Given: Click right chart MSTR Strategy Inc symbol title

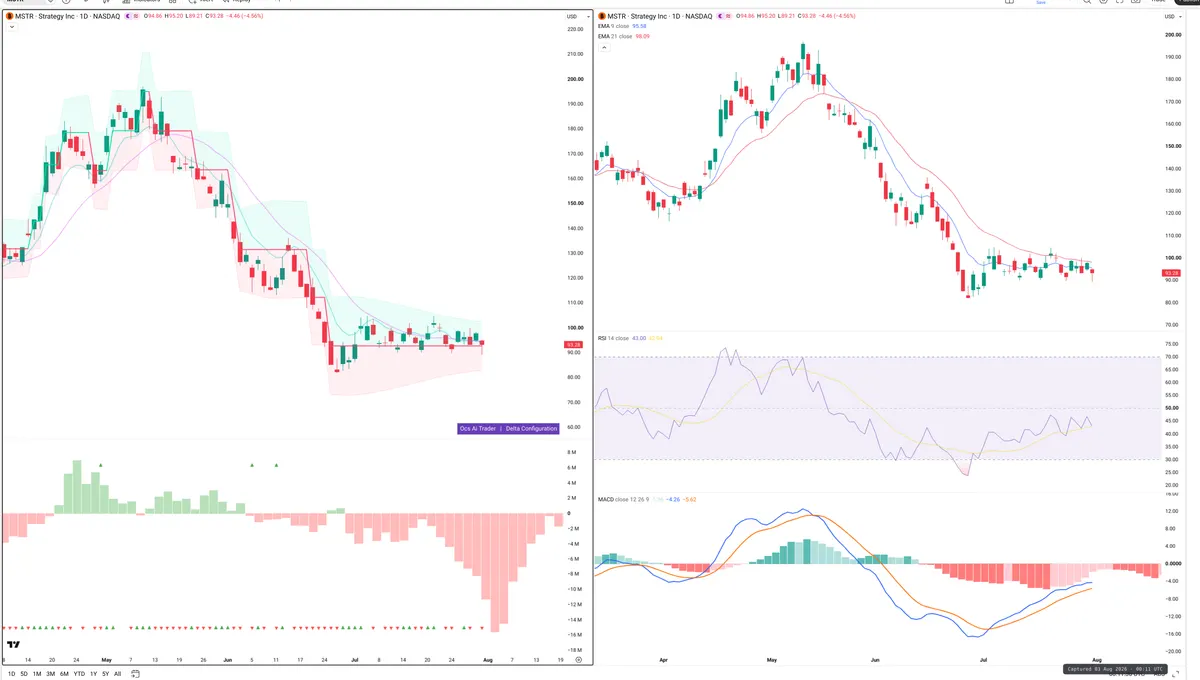Looking at the screenshot, I should click(x=660, y=17).
